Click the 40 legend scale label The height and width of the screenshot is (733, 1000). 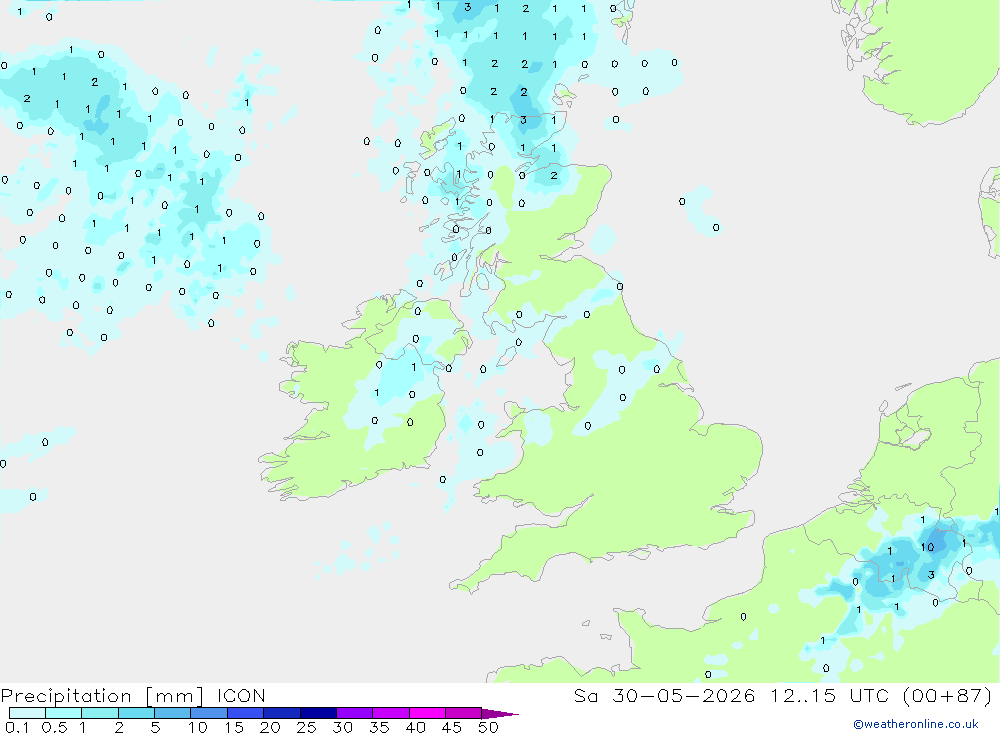[x=415, y=727]
